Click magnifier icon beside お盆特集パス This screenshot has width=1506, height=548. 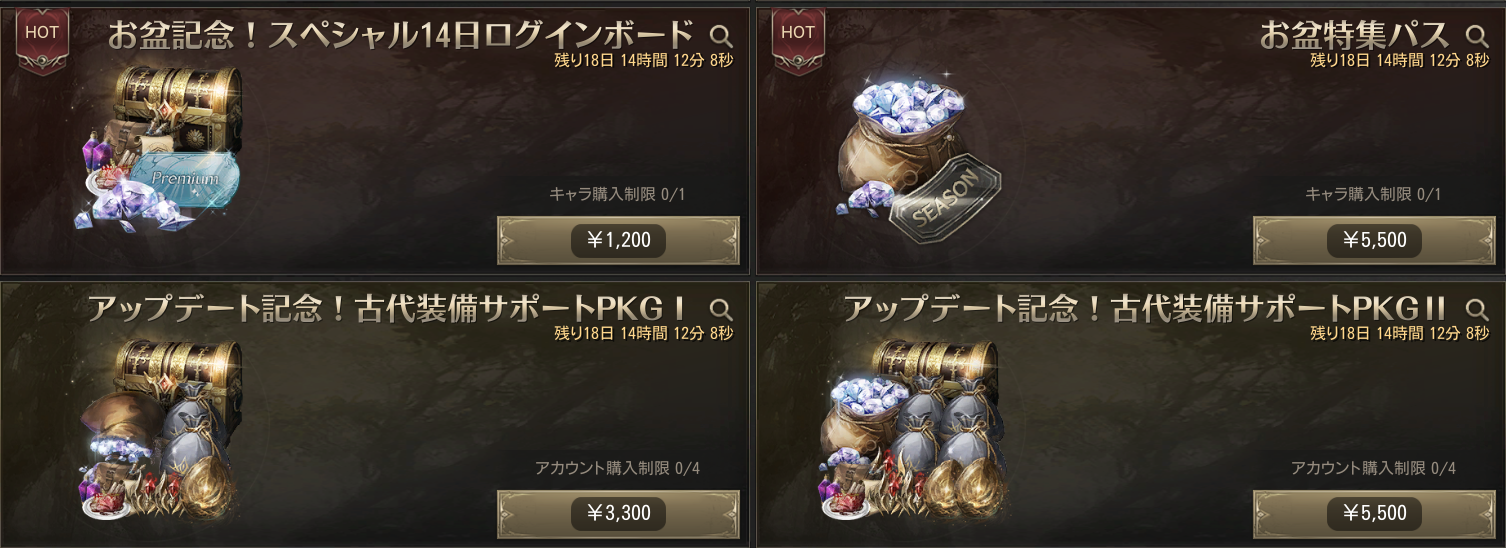[1477, 37]
